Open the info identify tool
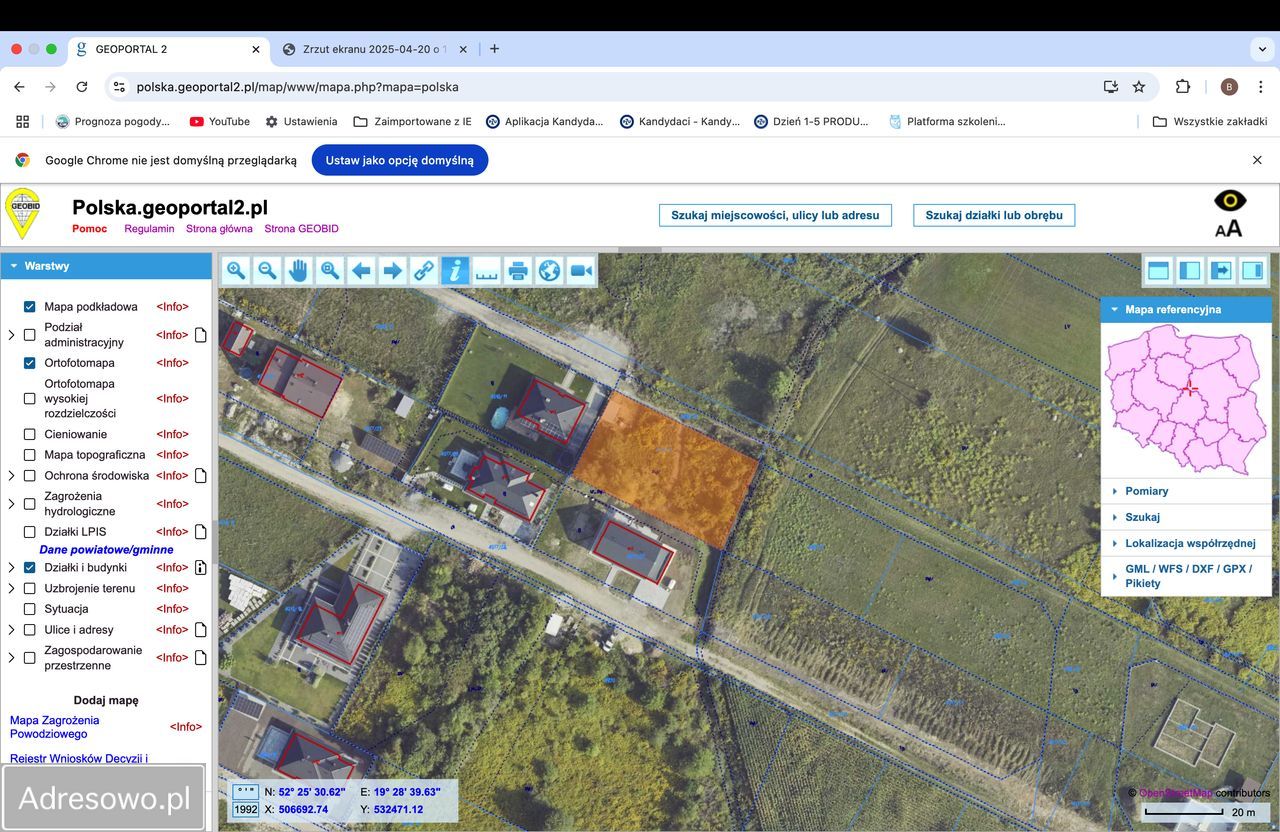The width and height of the screenshot is (1280, 832). coord(455,270)
